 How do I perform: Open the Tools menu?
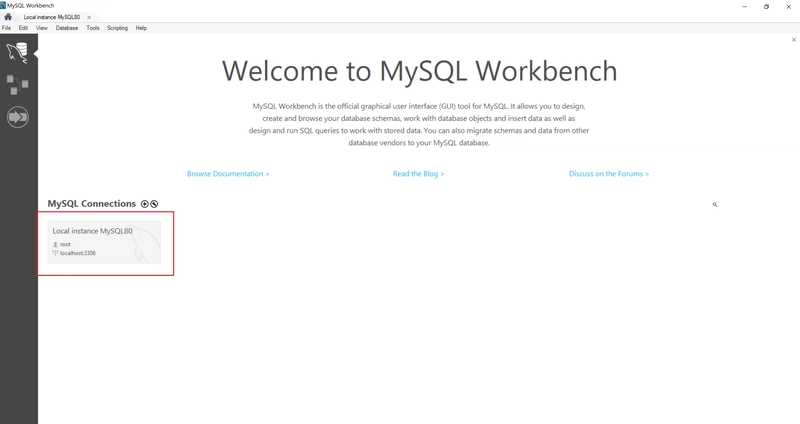93,28
